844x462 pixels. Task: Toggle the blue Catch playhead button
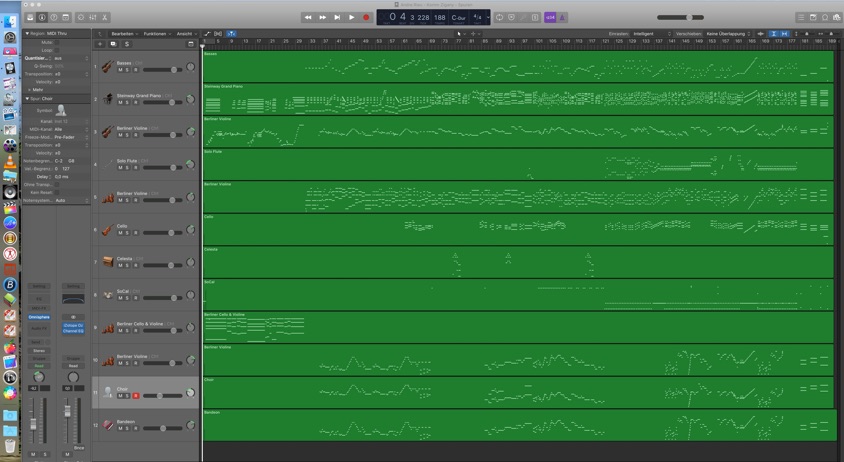click(x=231, y=33)
